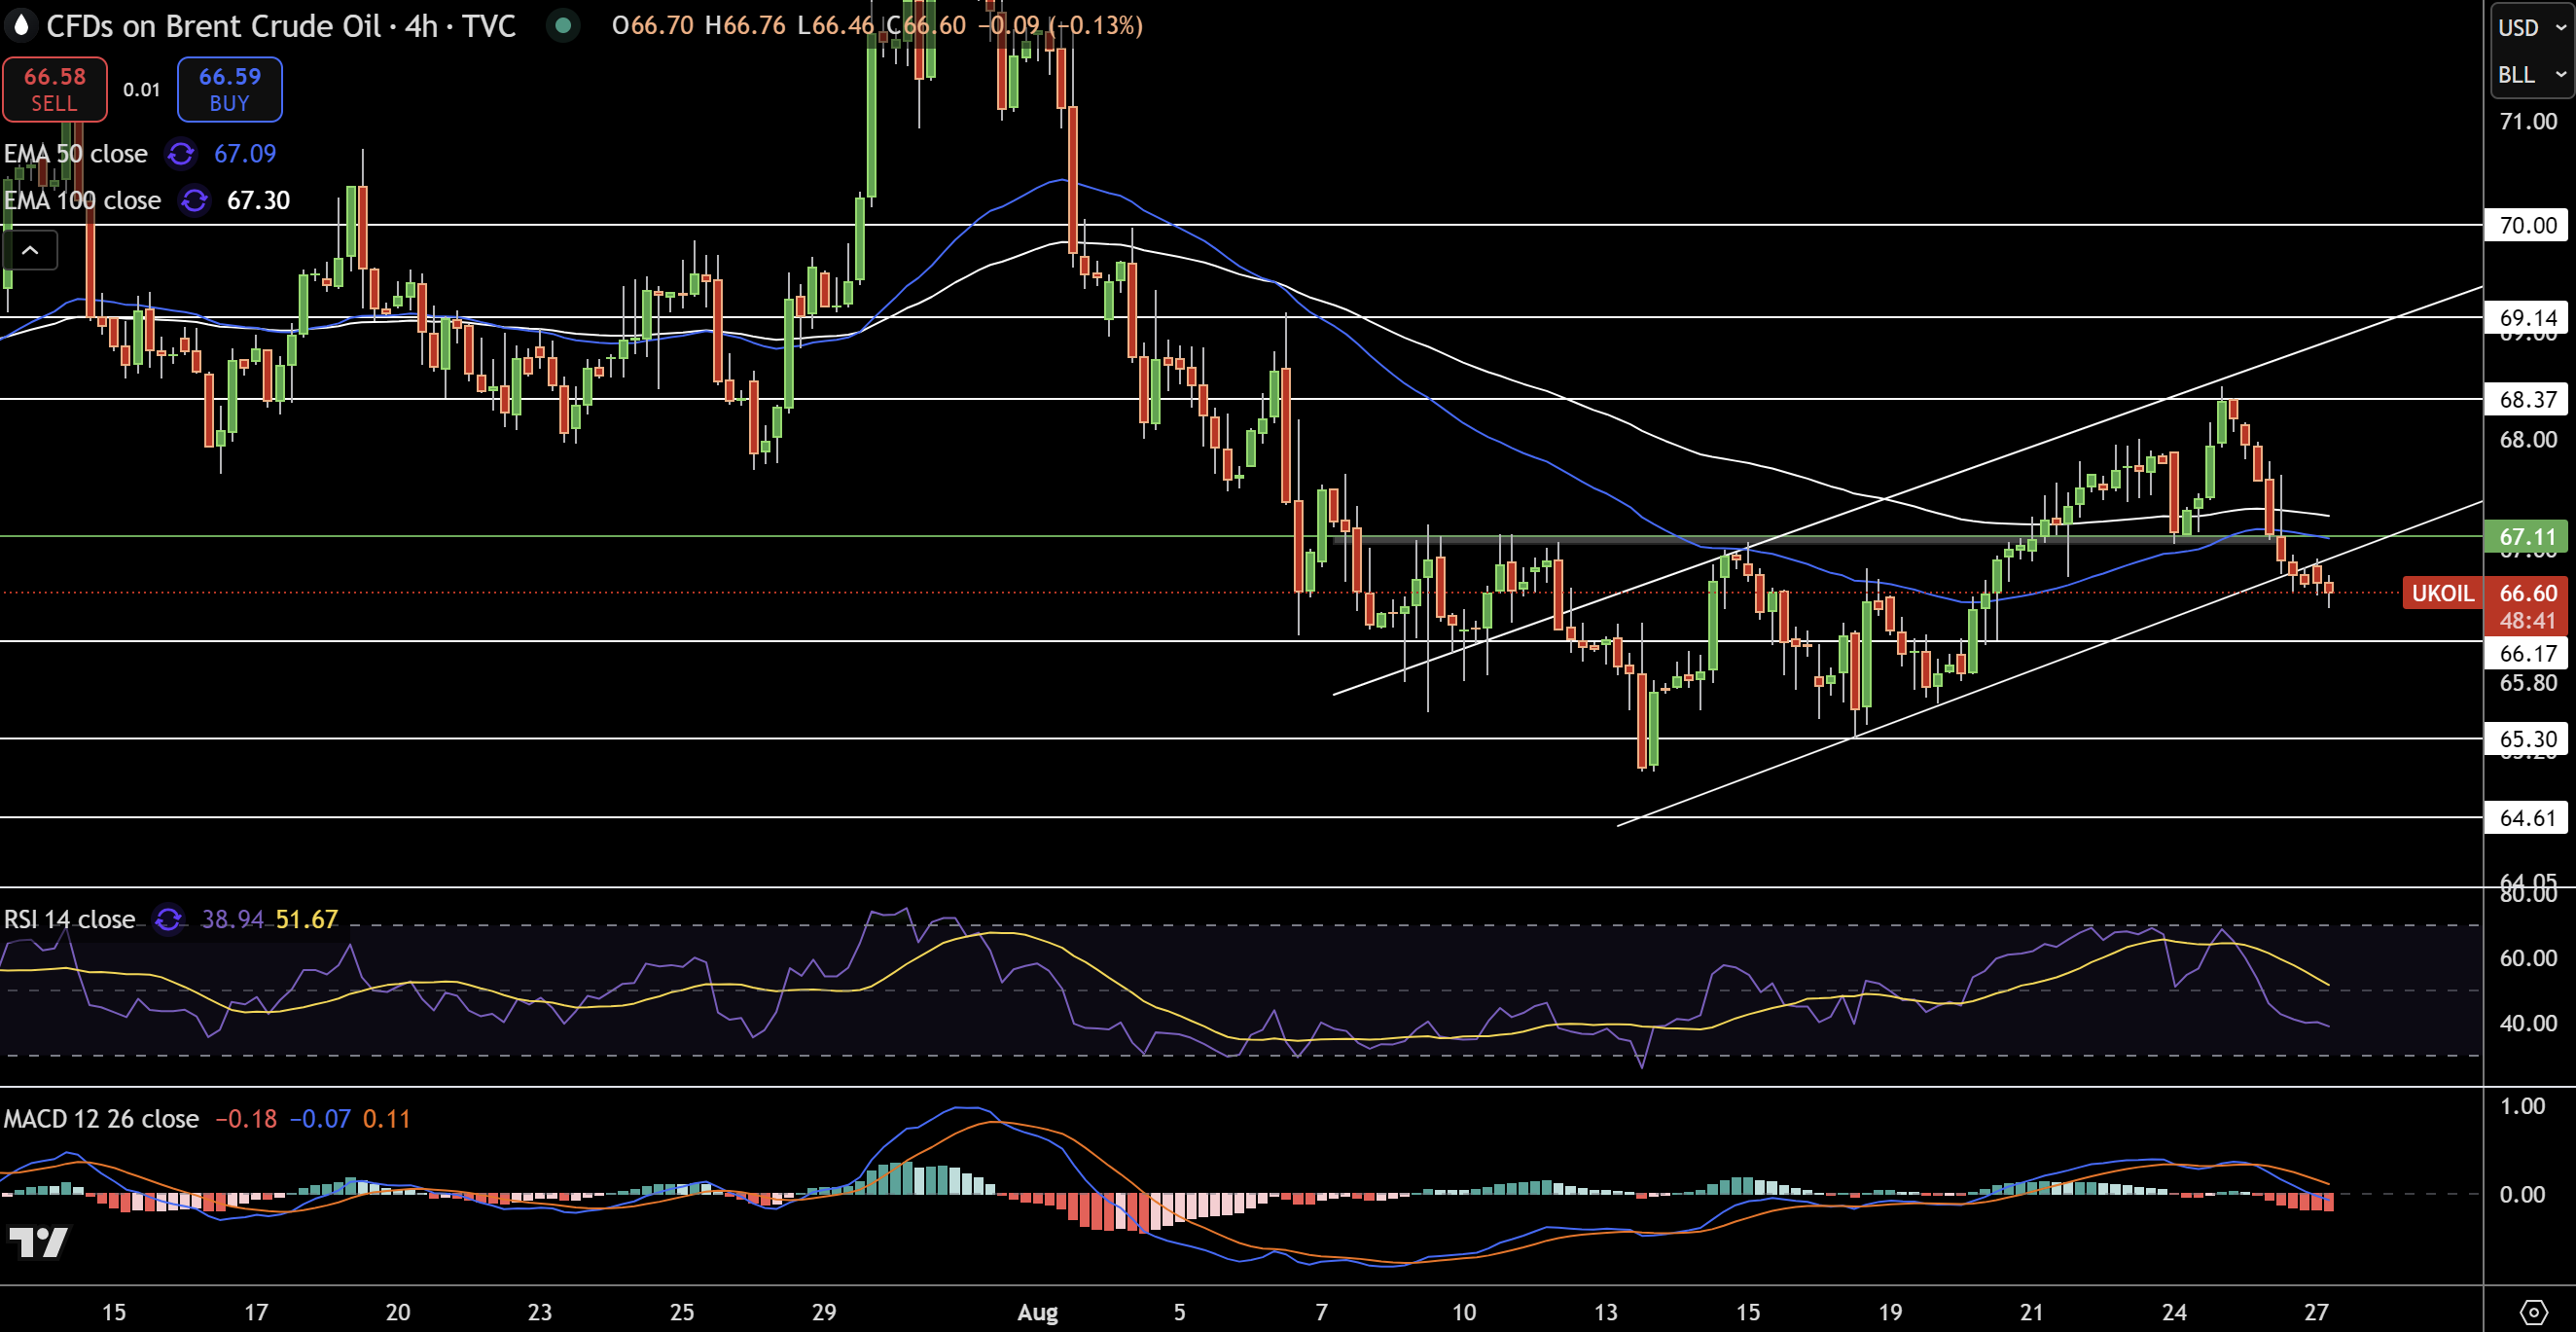Screen dimensions: 2576x1332
Task: Toggle EMA 50 close indicator visibility
Action: (x=76, y=154)
